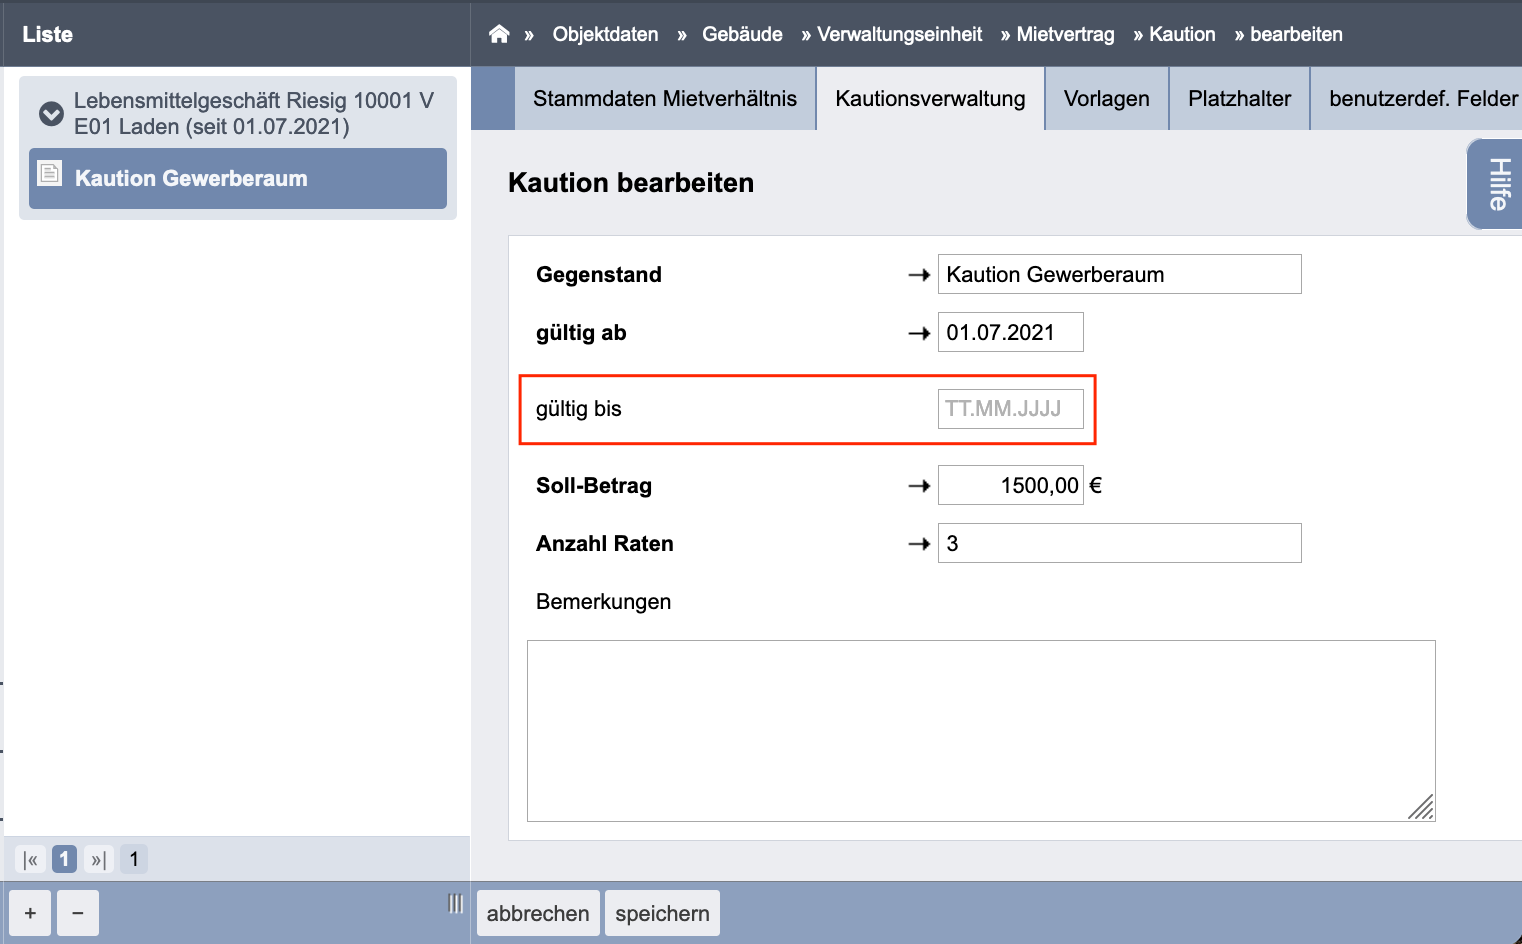This screenshot has width=1522, height=944.
Task: Remove the entry with minus button
Action: coord(78,913)
